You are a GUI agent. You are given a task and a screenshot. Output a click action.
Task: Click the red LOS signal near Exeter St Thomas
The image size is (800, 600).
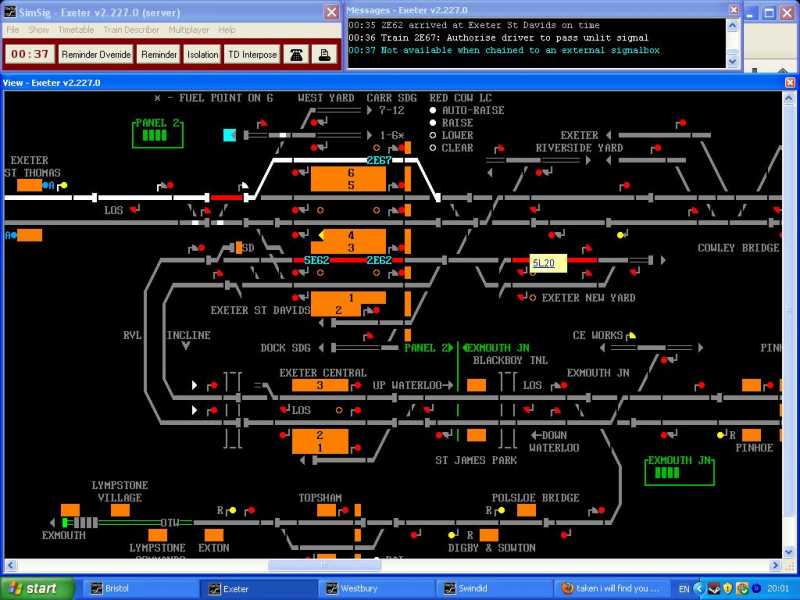(134, 209)
